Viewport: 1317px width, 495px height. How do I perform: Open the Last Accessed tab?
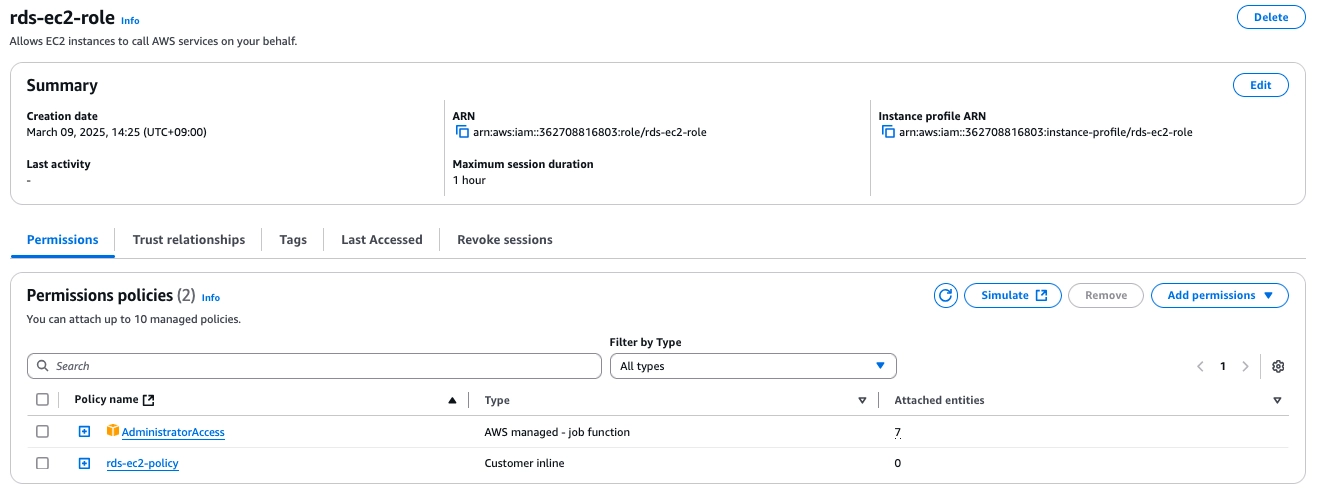point(381,240)
